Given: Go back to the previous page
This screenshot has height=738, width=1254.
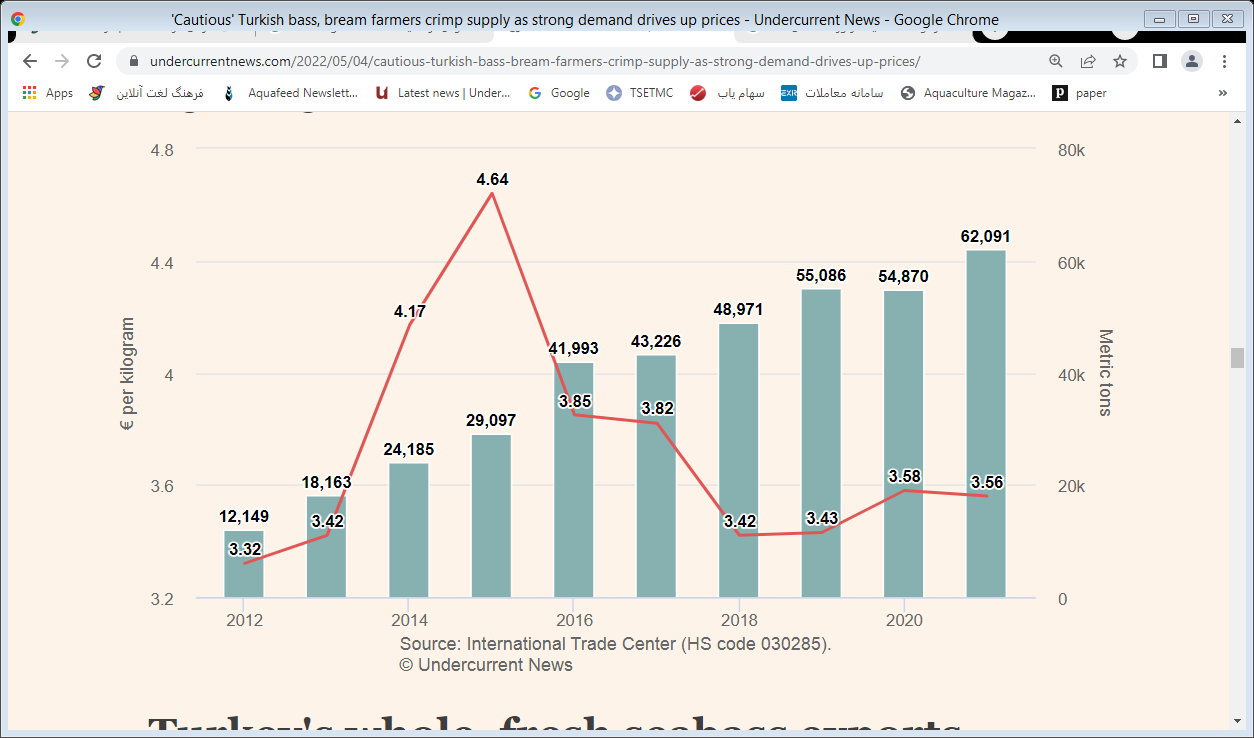Looking at the screenshot, I should tap(30, 61).
